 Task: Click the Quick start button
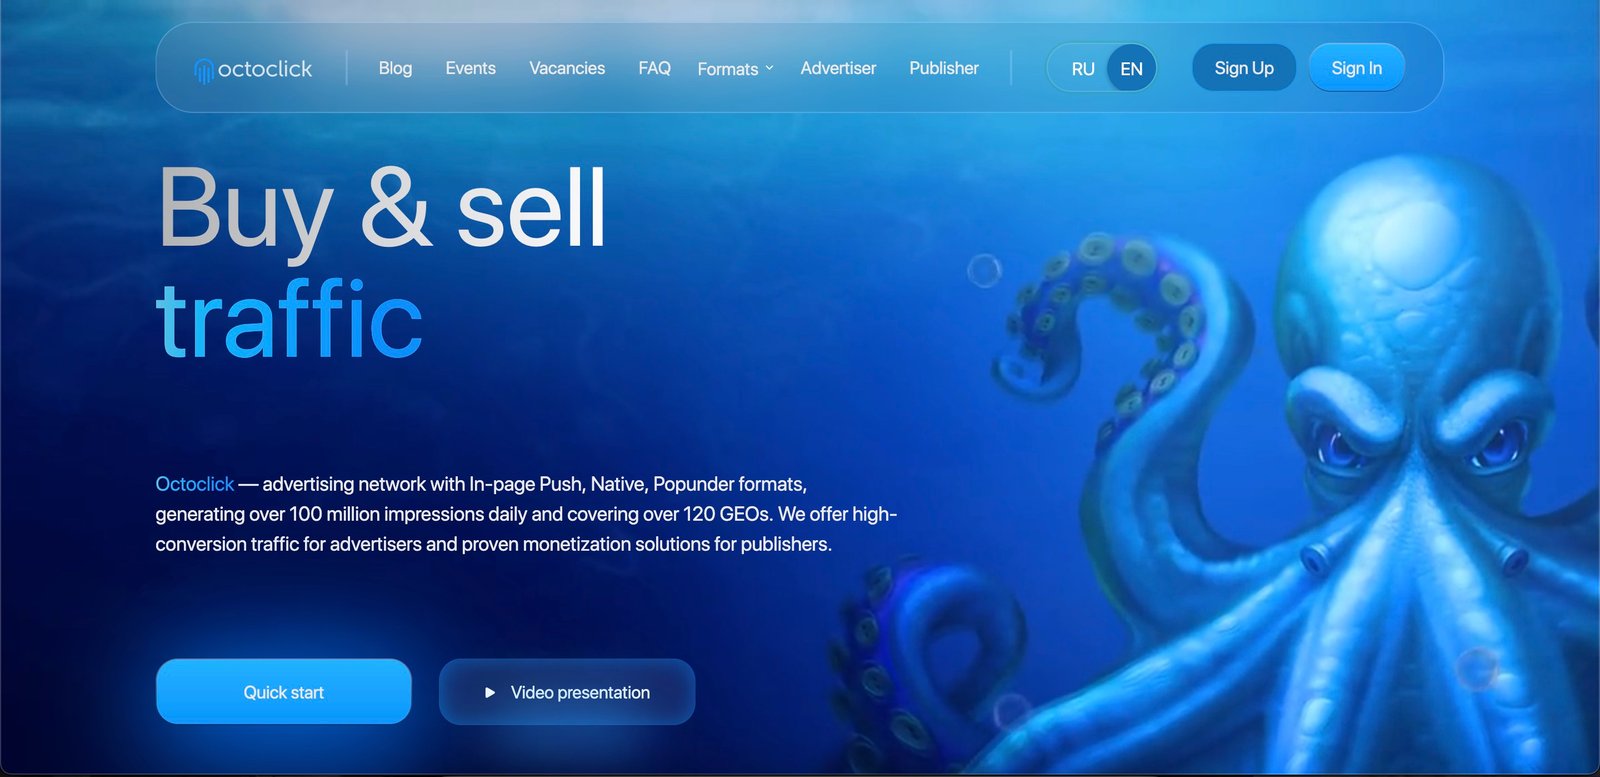pyautogui.click(x=284, y=691)
